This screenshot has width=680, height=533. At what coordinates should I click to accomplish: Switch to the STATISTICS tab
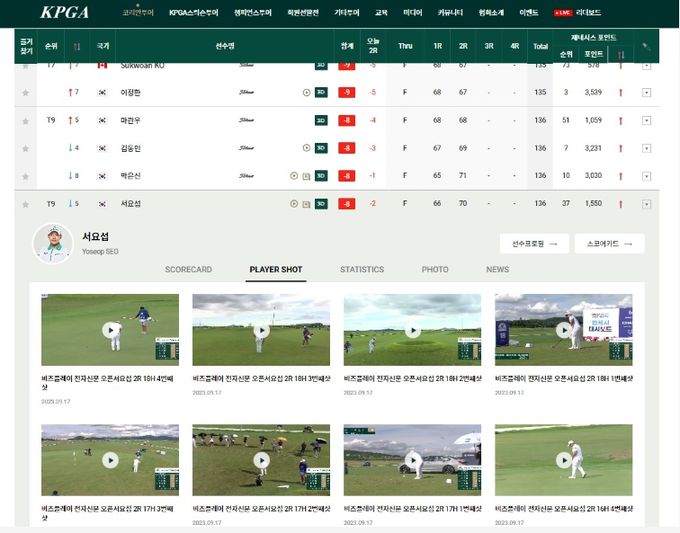[x=362, y=269]
